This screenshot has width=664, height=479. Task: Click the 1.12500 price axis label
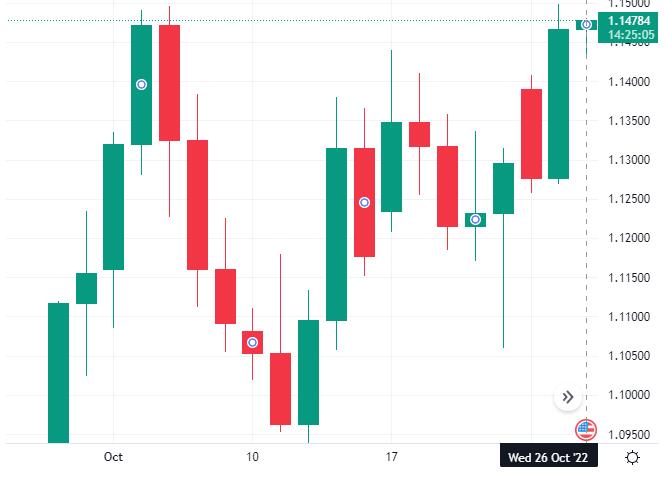click(x=630, y=199)
